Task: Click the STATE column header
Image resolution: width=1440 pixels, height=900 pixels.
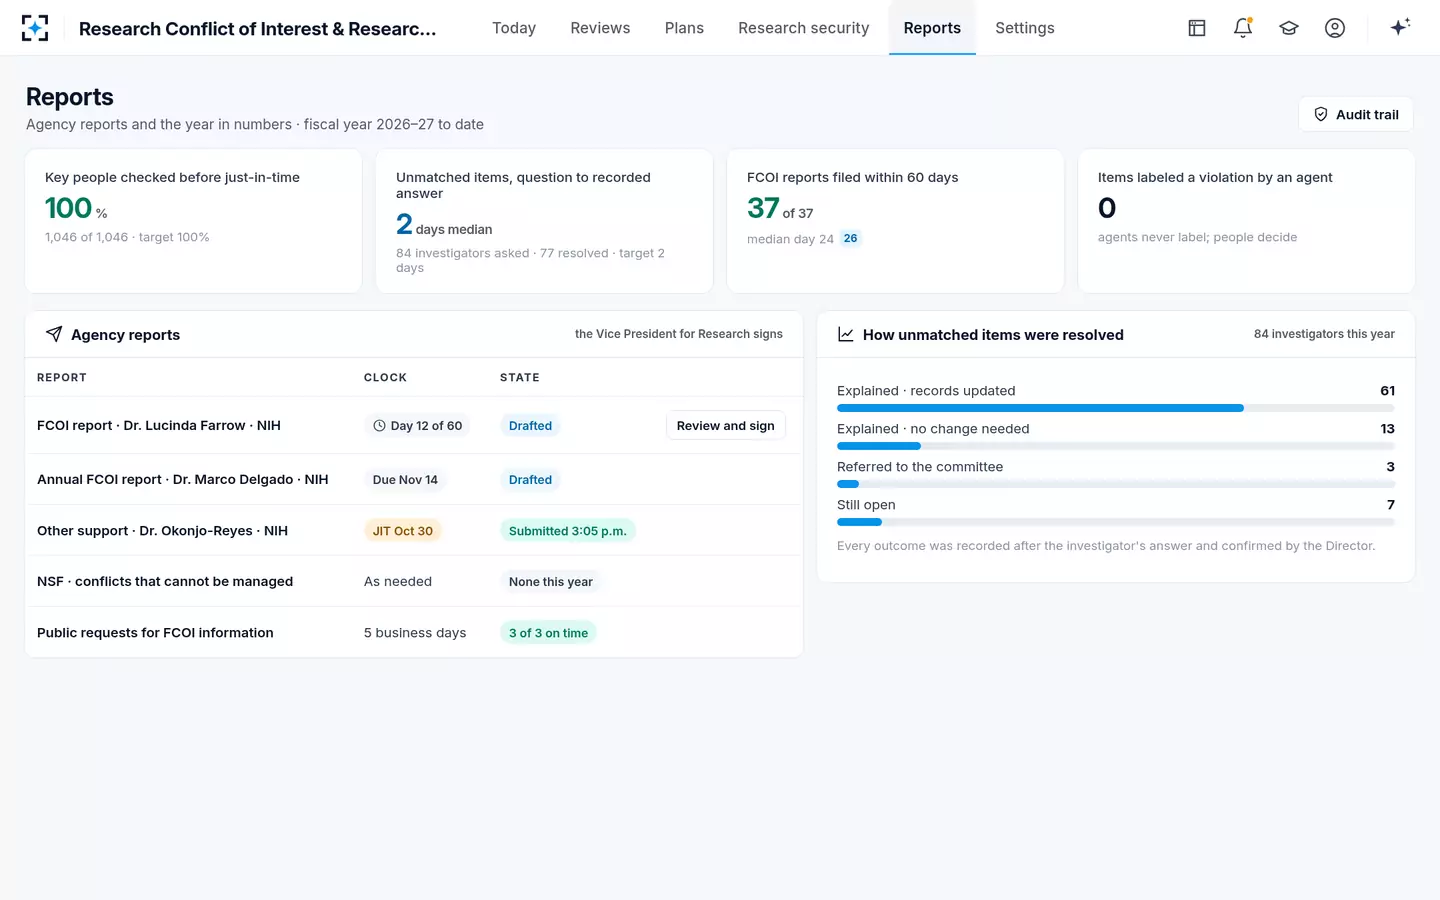Action: tap(520, 378)
